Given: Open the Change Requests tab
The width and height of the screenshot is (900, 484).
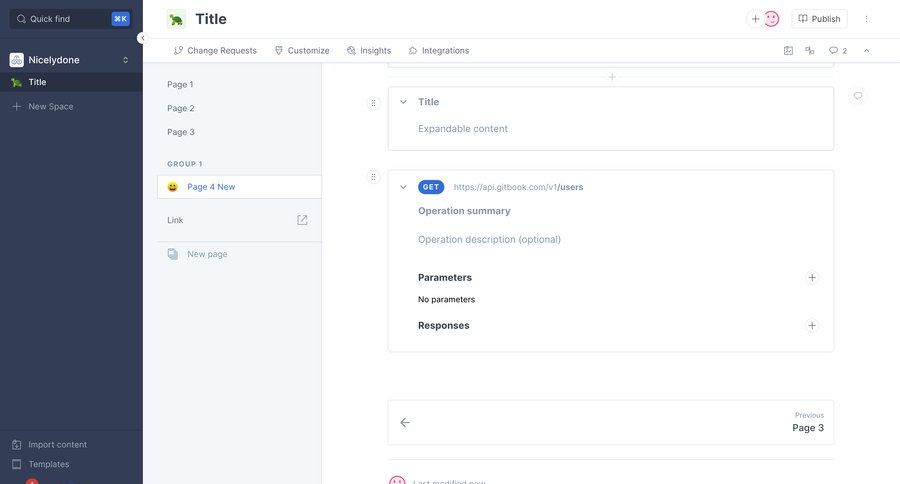Looking at the screenshot, I should coord(215,50).
